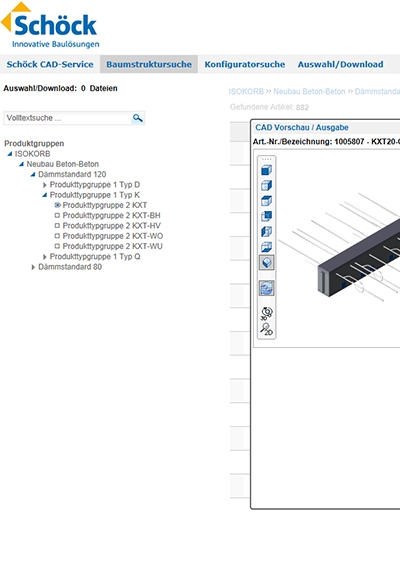Click the 'CAD Vorschau / Ausgabe' title

[x=302, y=127]
